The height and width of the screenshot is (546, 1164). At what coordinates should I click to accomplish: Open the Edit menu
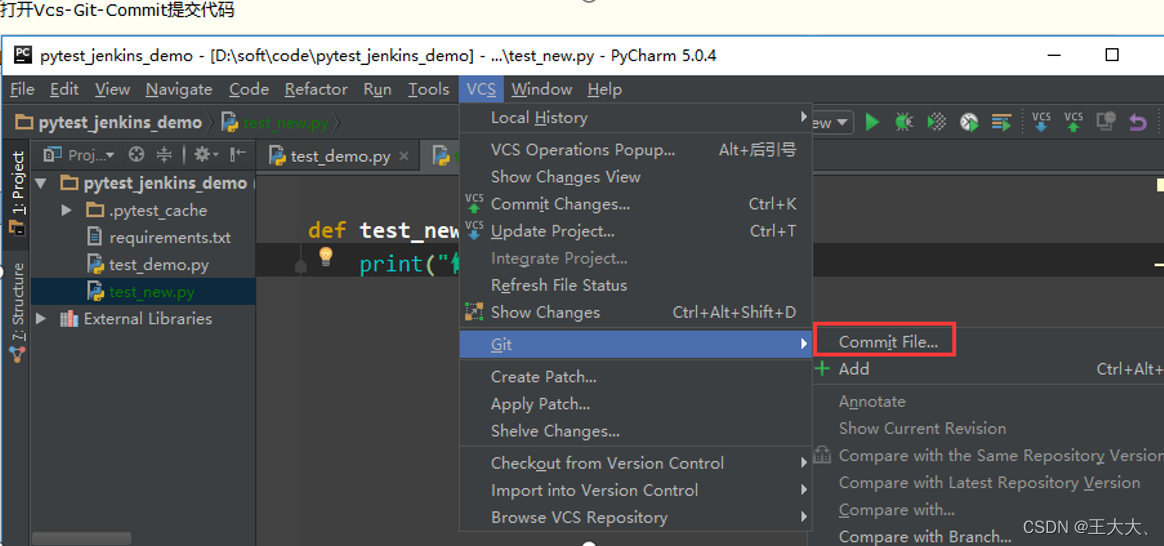point(65,89)
